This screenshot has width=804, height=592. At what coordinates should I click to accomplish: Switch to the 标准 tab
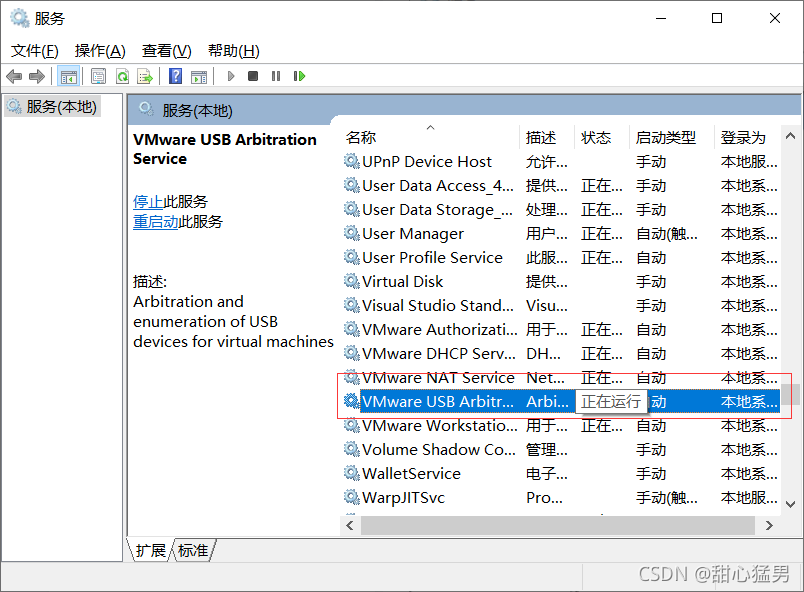[193, 550]
